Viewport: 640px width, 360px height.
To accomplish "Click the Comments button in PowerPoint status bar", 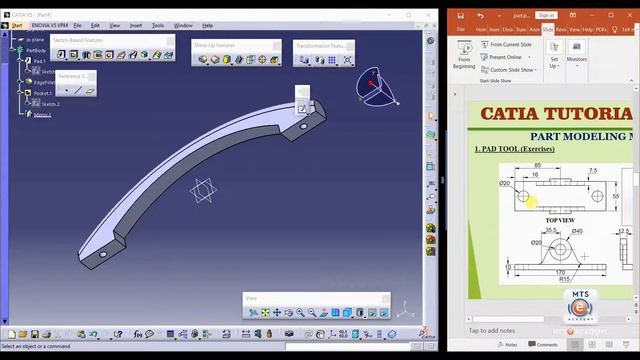I will (x=543, y=344).
